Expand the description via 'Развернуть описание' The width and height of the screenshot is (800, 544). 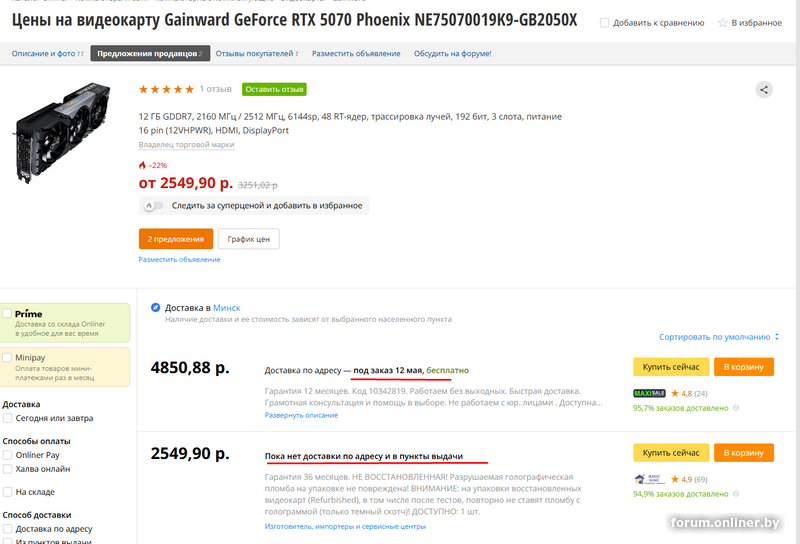click(x=301, y=415)
